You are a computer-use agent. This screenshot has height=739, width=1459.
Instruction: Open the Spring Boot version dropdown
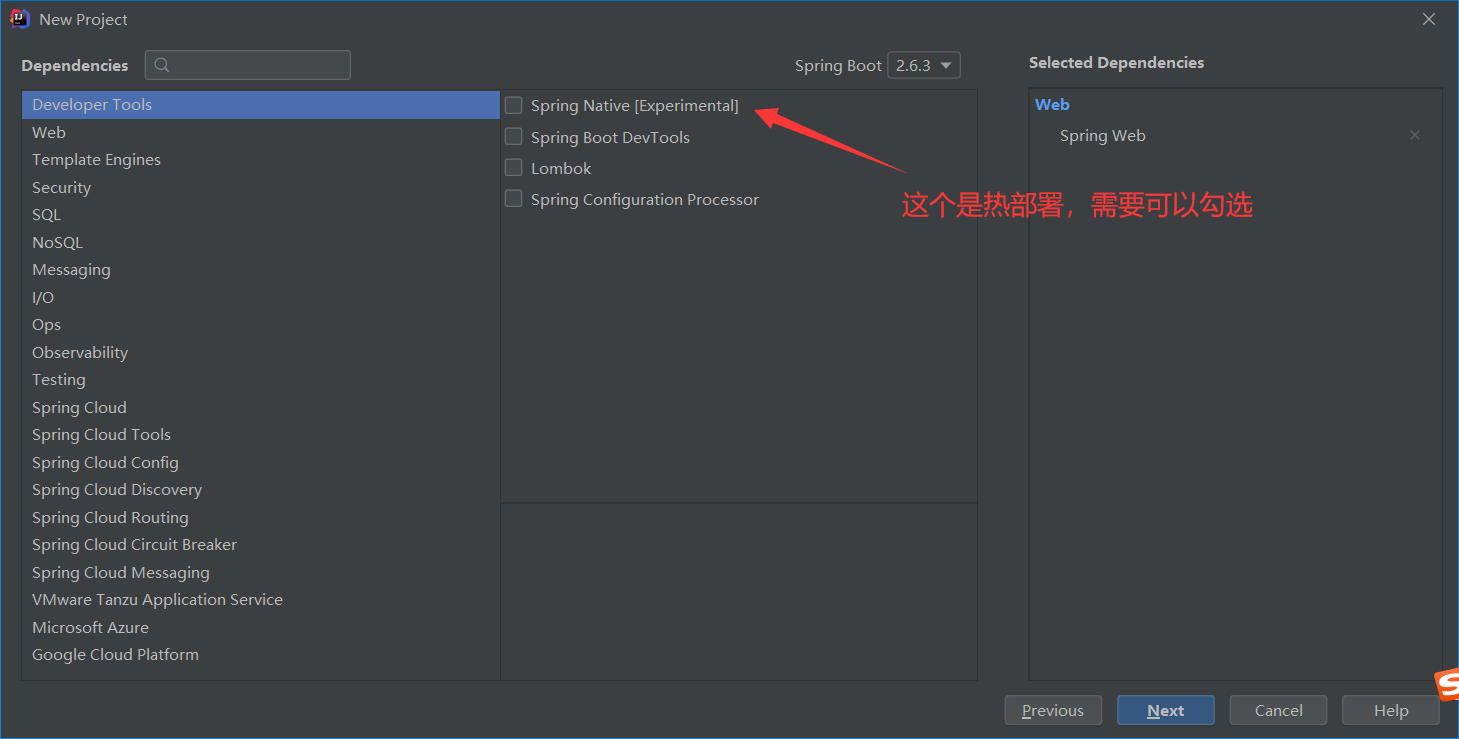[924, 65]
